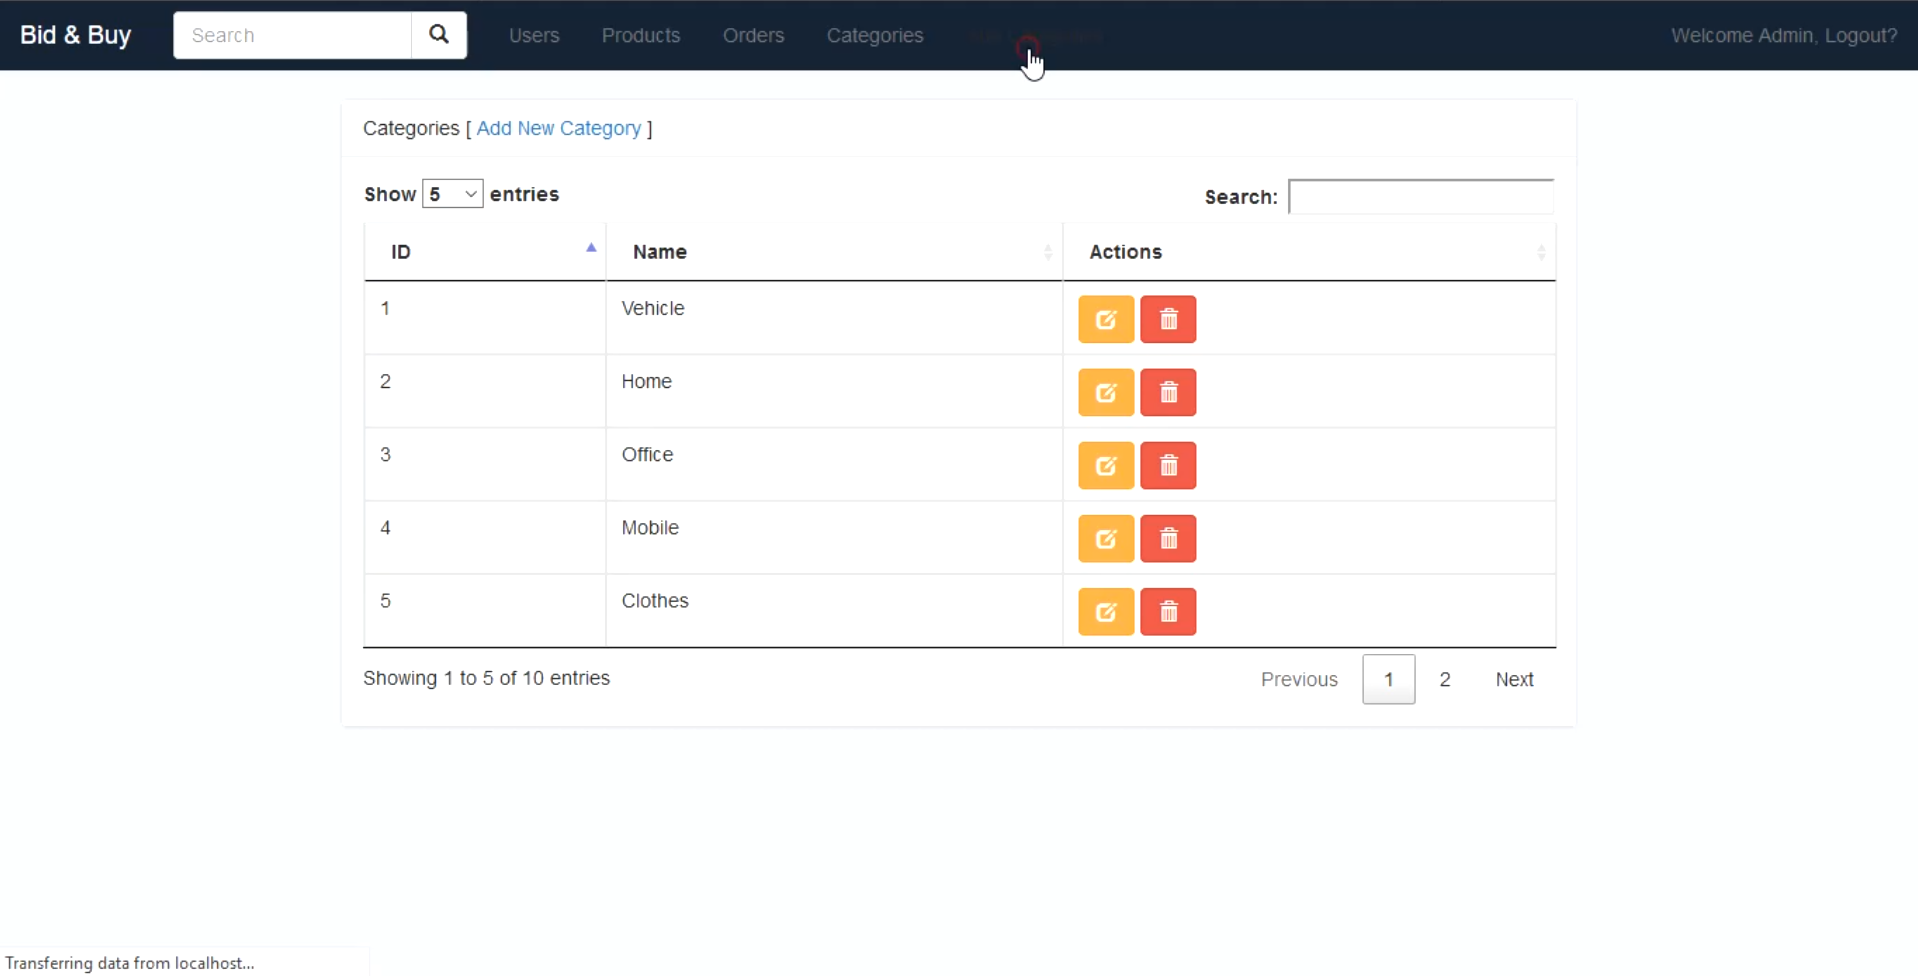Click the magnifier search button in navbar
1918x976 pixels.
pos(438,35)
